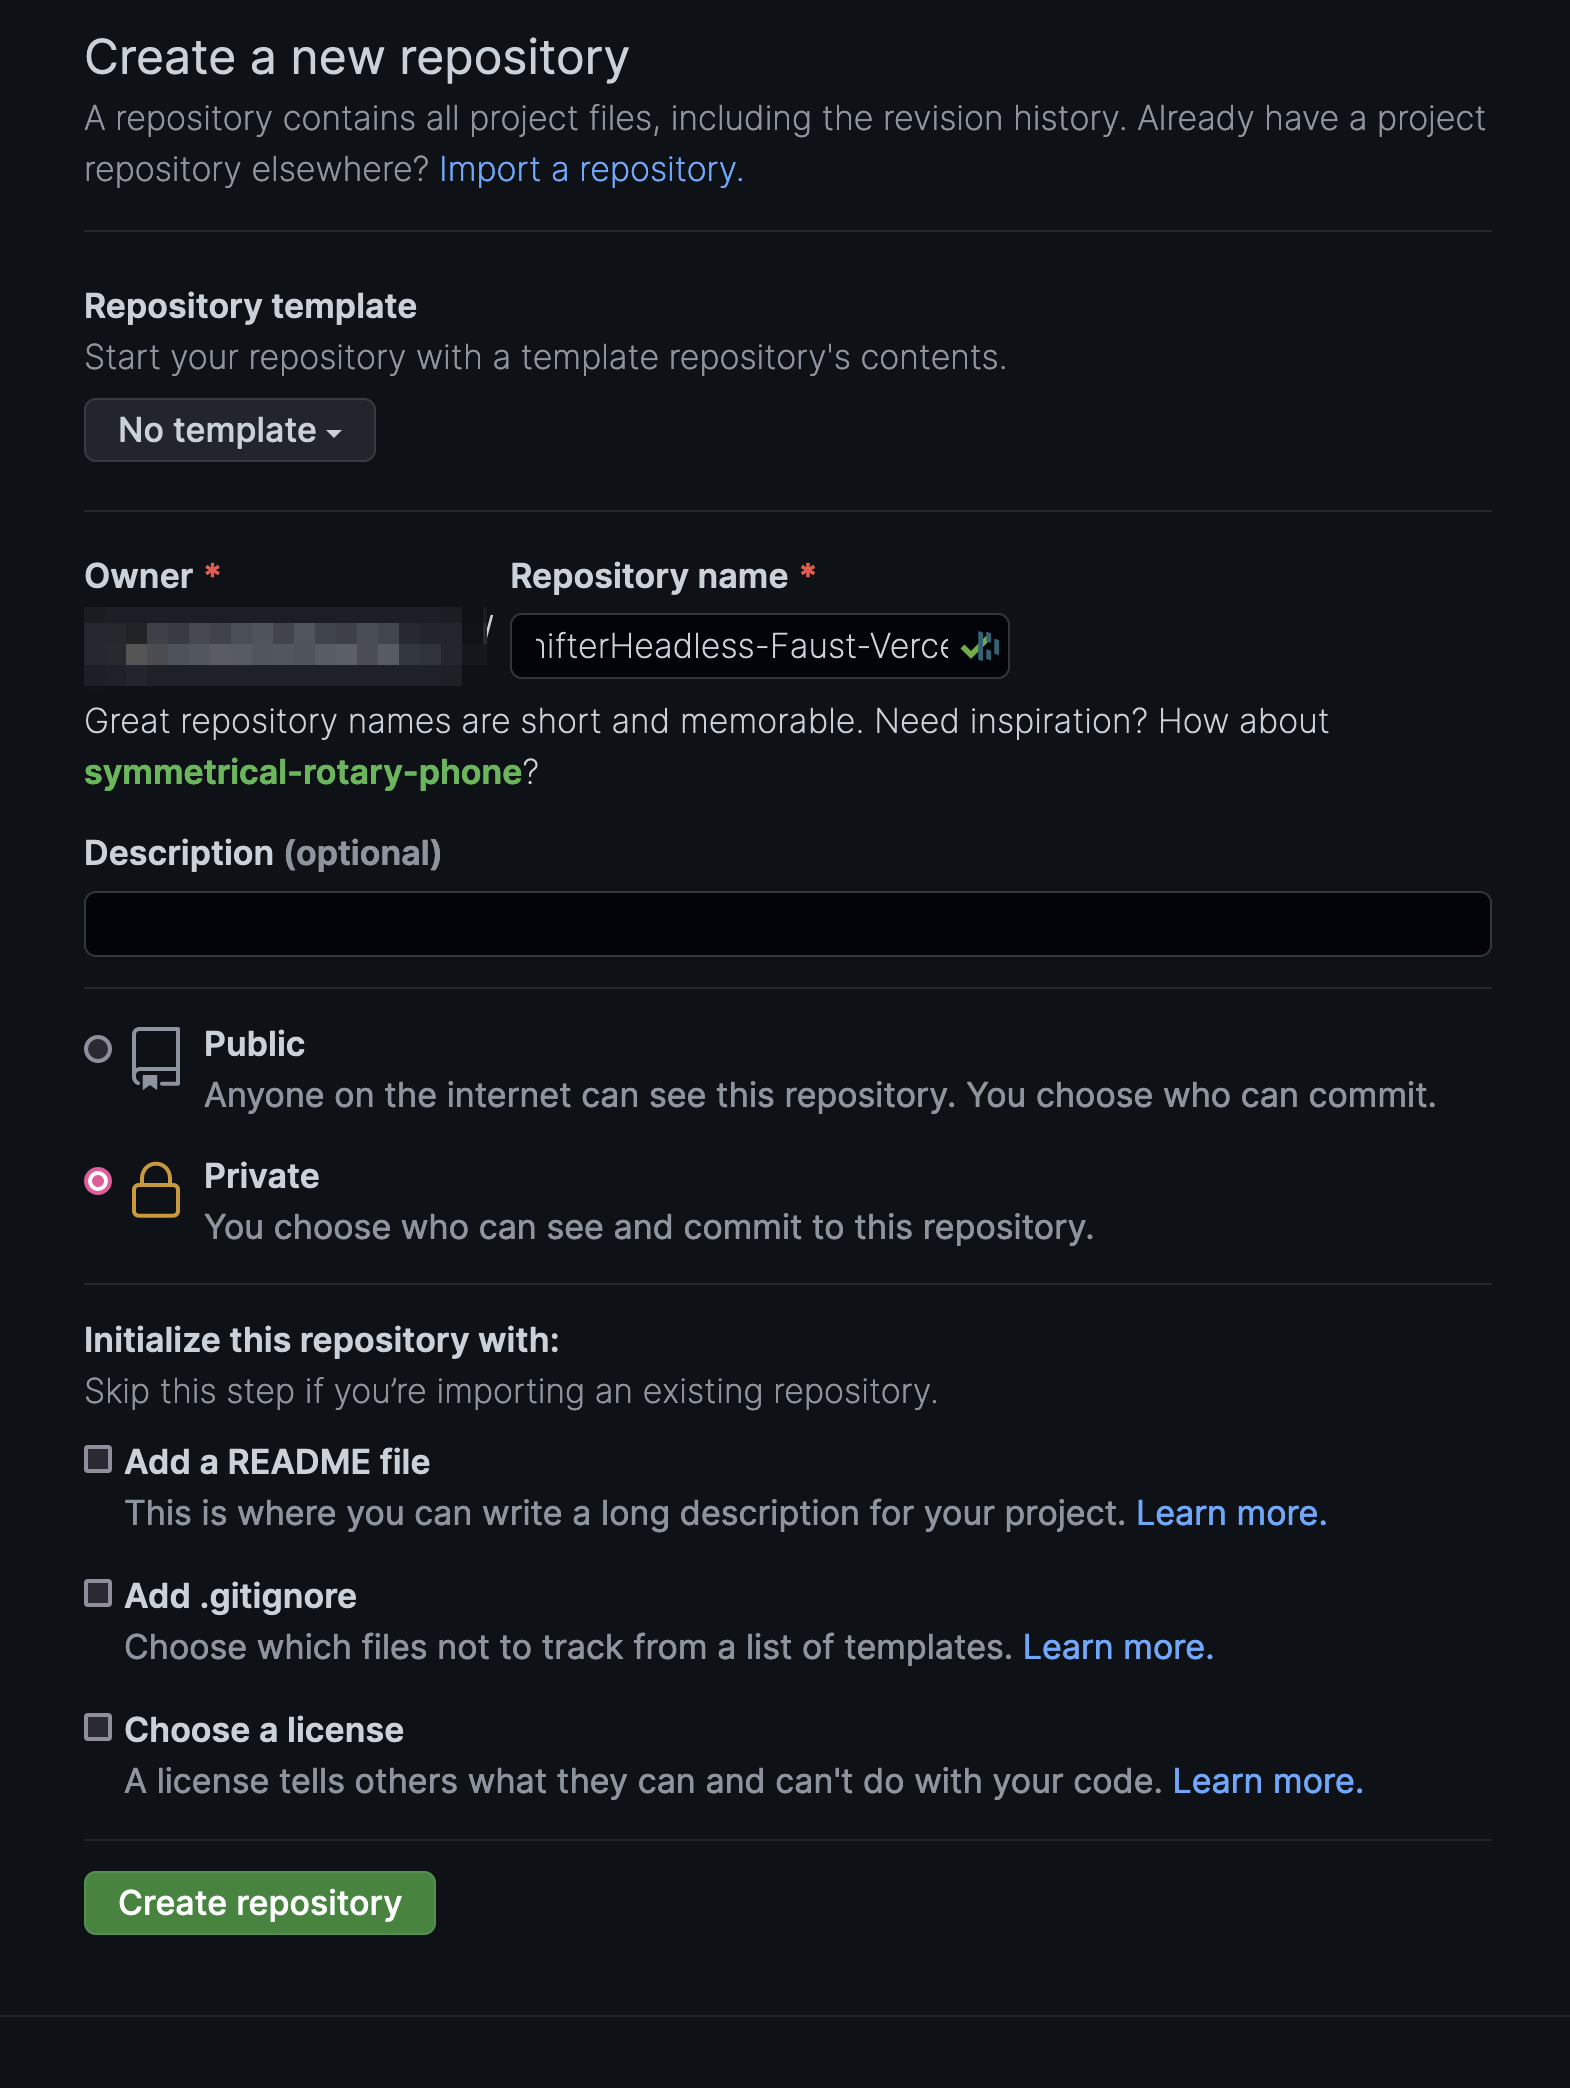The height and width of the screenshot is (2088, 1570).
Task: Click the private lock icon
Action: [156, 1189]
